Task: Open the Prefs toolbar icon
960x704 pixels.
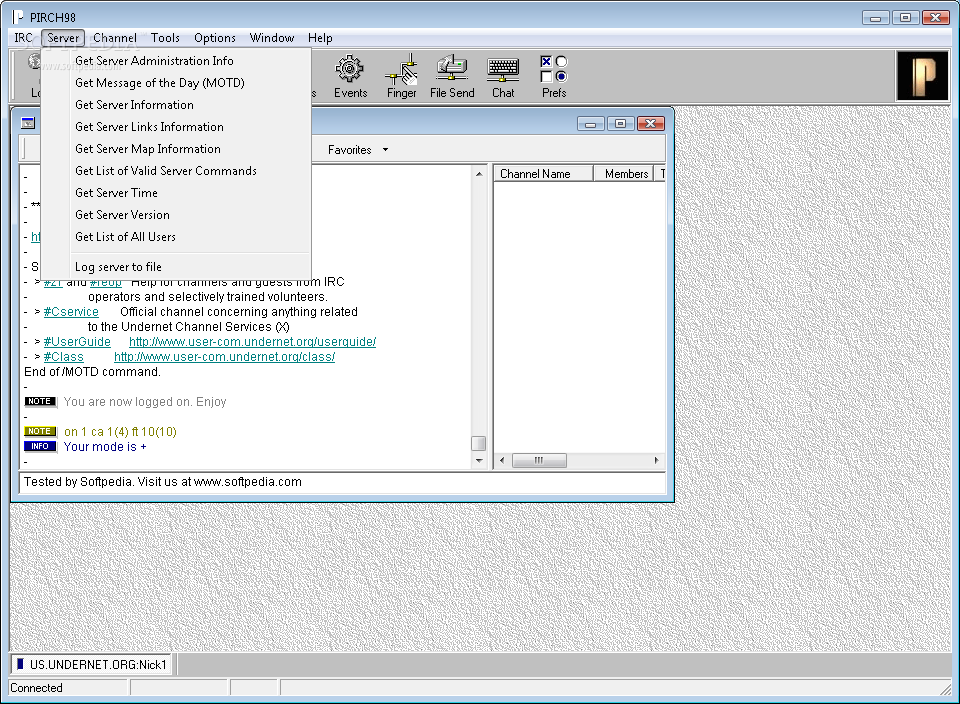Action: click(554, 77)
